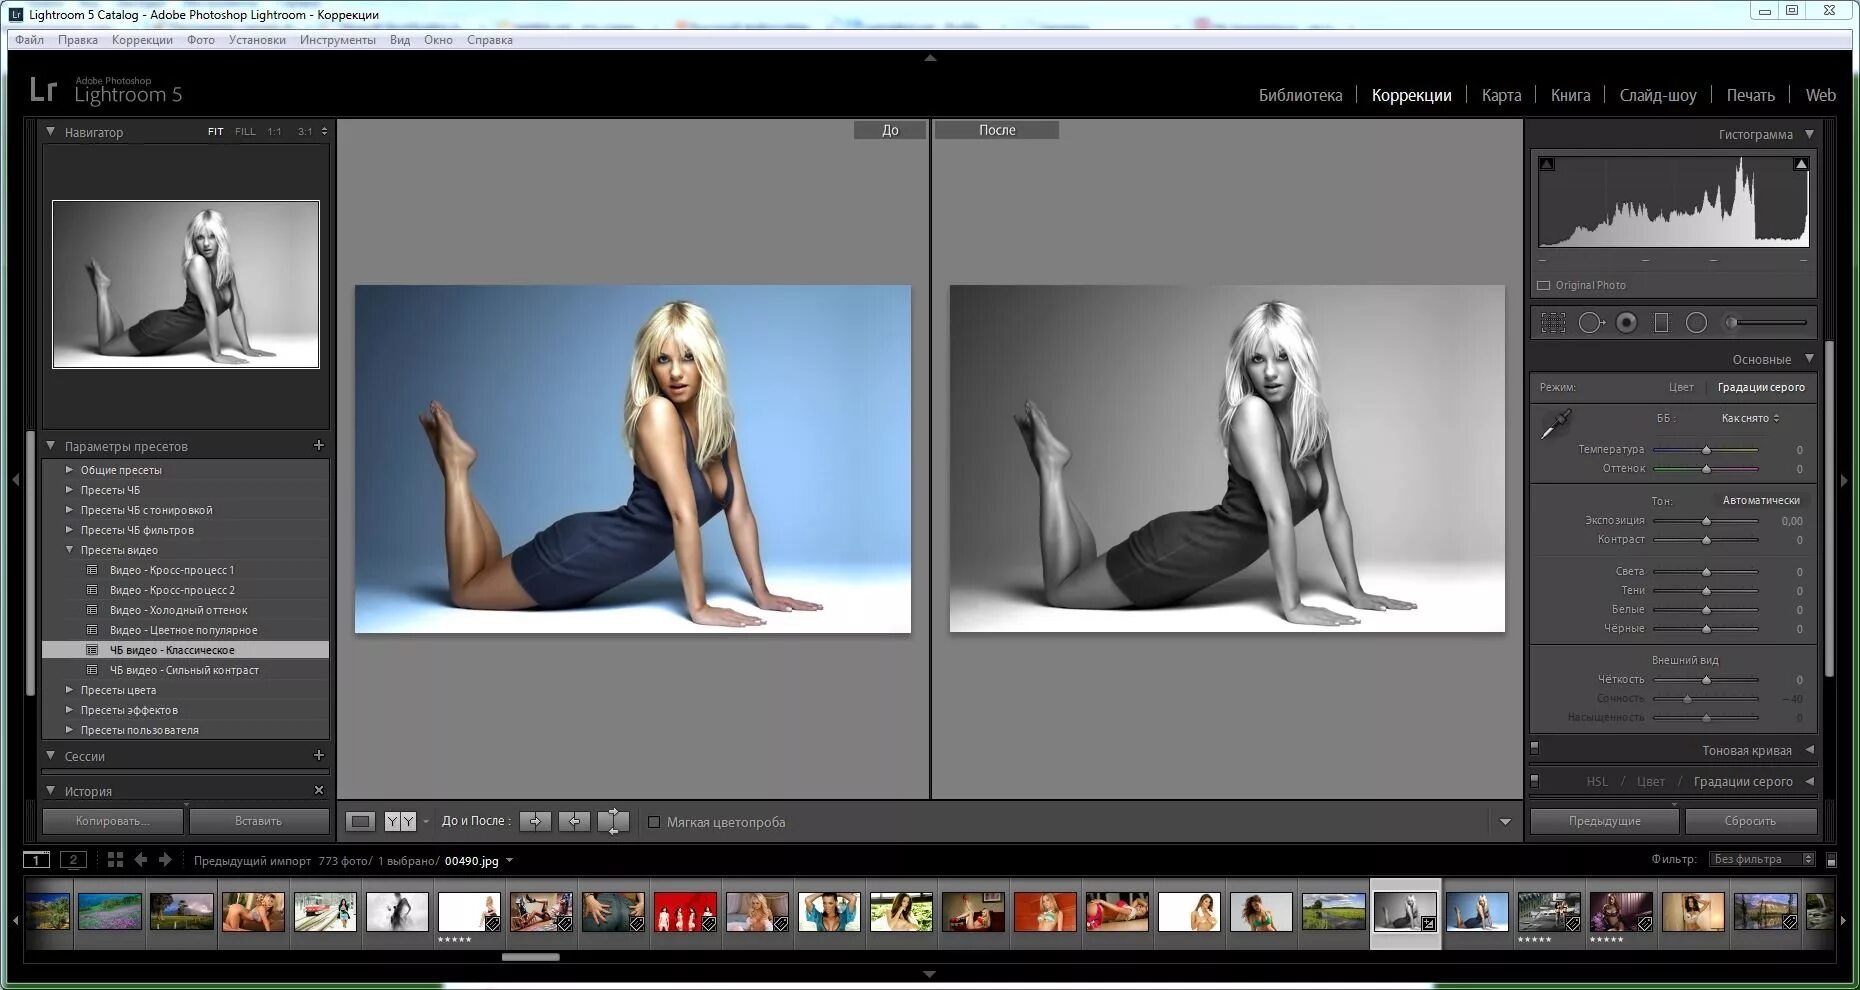Viewport: 1860px width, 990px height.
Task: Collapse the Навигатор panel
Action: click(x=51, y=131)
